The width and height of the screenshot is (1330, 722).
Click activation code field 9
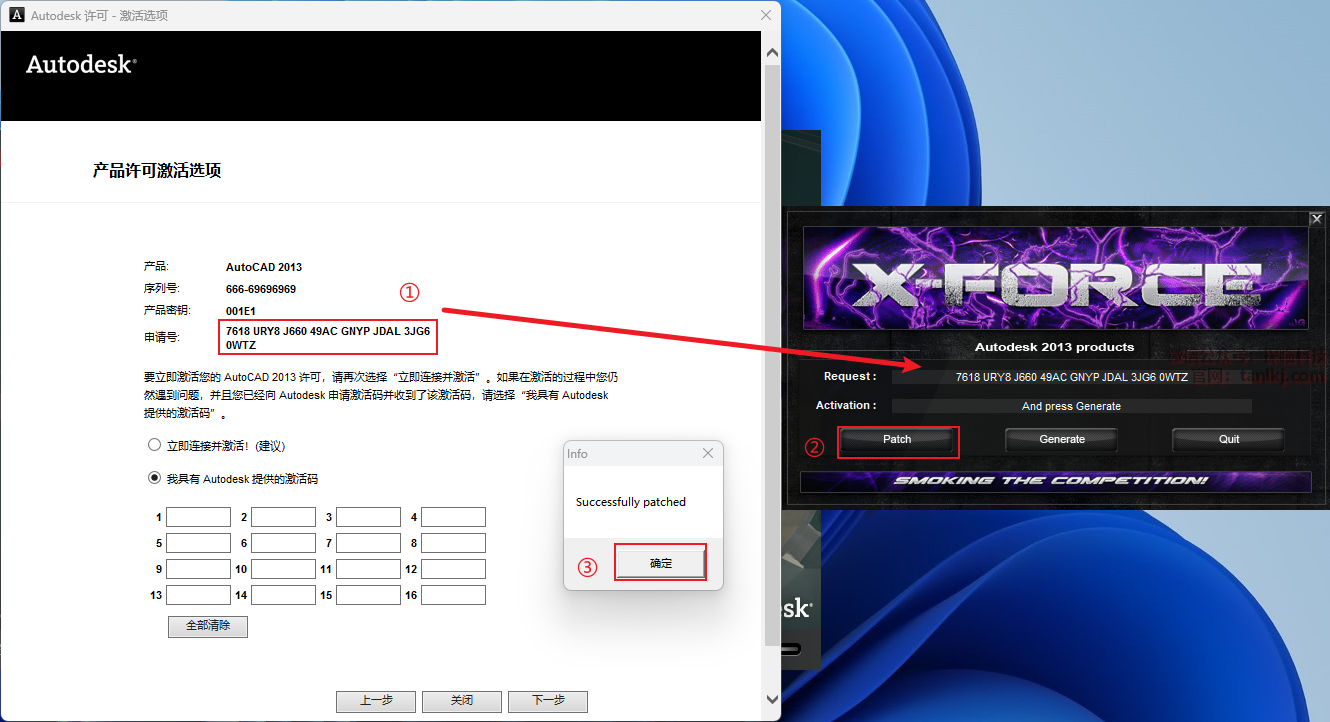tap(198, 569)
